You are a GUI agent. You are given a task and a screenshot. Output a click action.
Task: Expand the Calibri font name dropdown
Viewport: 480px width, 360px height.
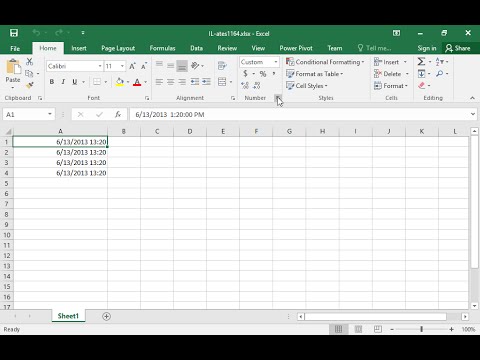coord(100,66)
